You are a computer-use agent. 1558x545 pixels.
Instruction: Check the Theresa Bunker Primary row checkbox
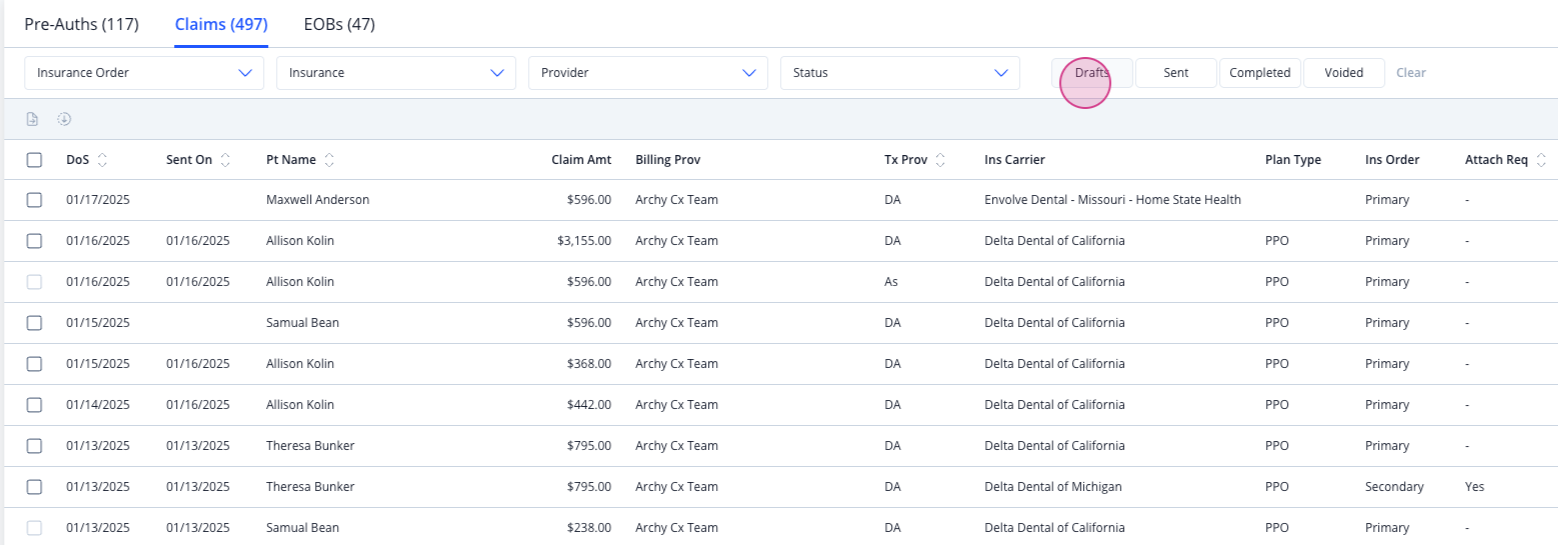[x=34, y=446]
